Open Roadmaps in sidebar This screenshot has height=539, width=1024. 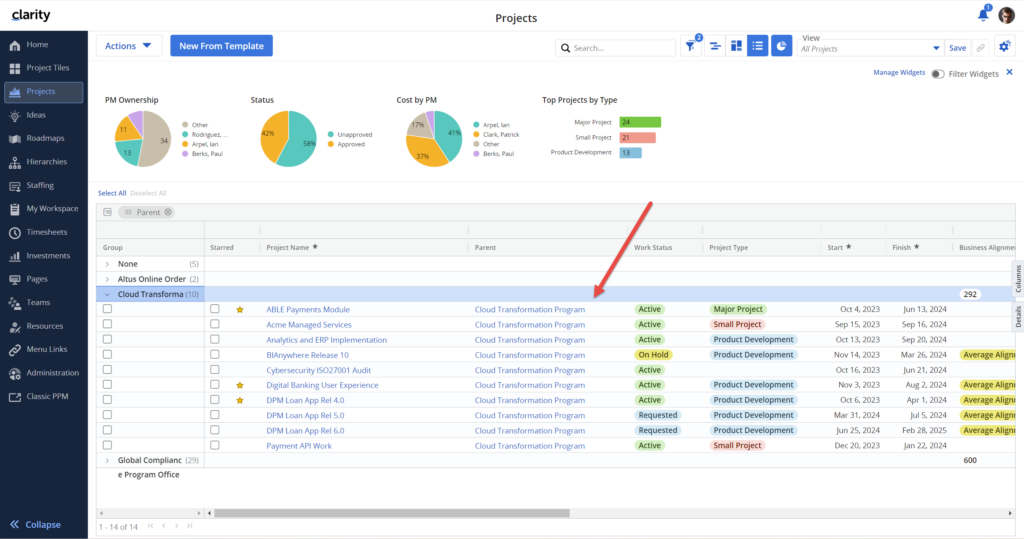[43, 139]
